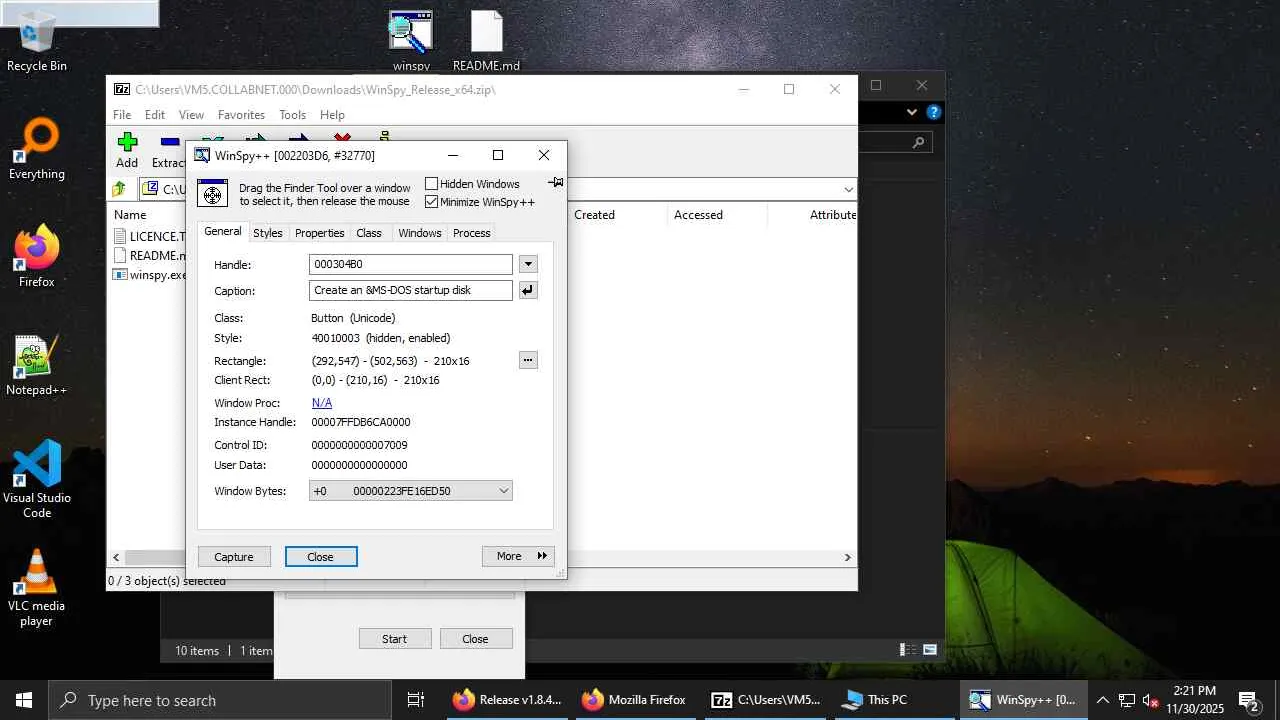This screenshot has width=1280, height=720.
Task: Switch to details view in Explorer status bar
Action: tap(908, 650)
